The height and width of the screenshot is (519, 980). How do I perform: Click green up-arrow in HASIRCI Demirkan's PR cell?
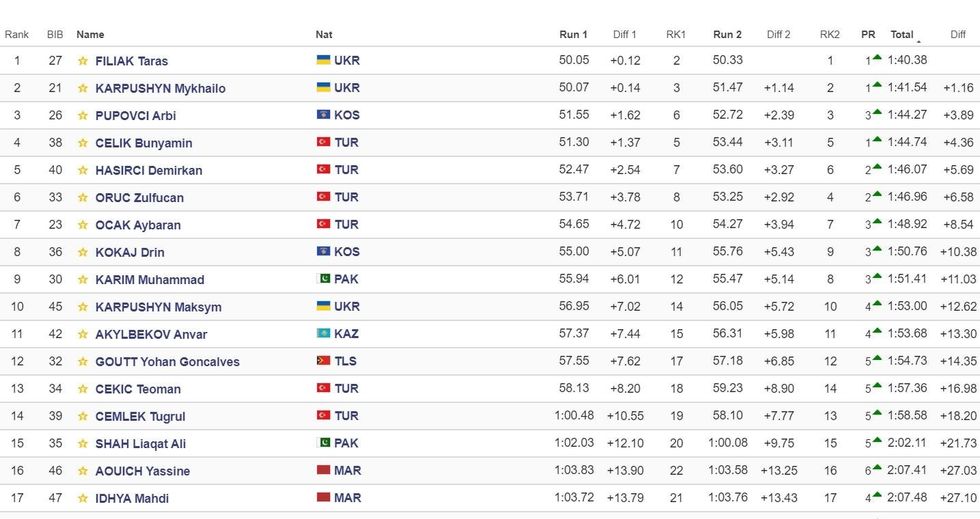tap(877, 167)
